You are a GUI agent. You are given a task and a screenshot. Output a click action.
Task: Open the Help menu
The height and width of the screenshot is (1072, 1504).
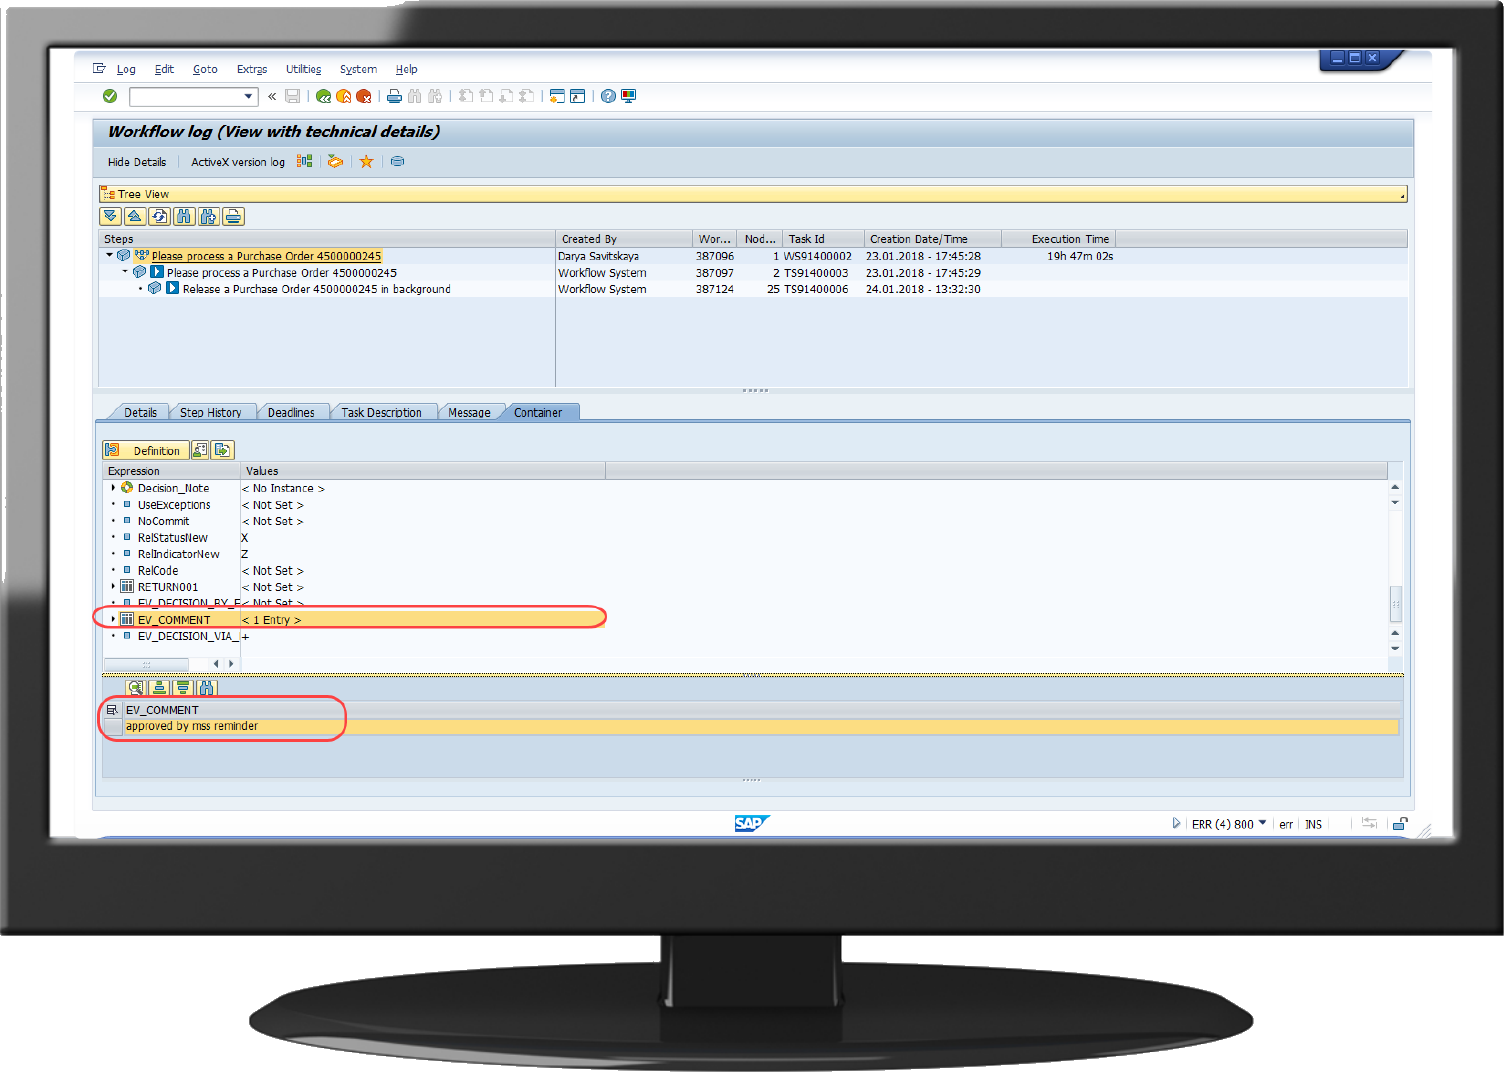click(x=406, y=69)
